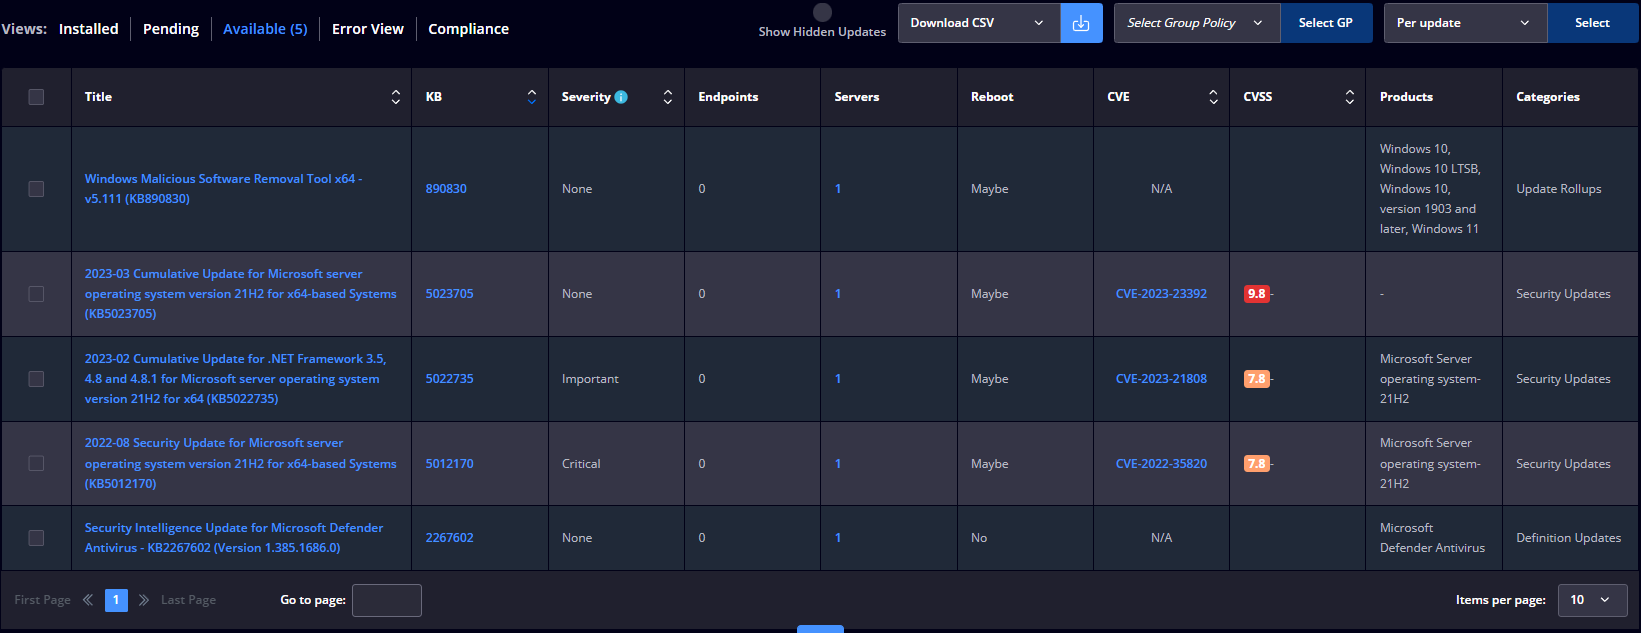Switch to the Compliance view
This screenshot has width=1641, height=633.
[x=468, y=29]
